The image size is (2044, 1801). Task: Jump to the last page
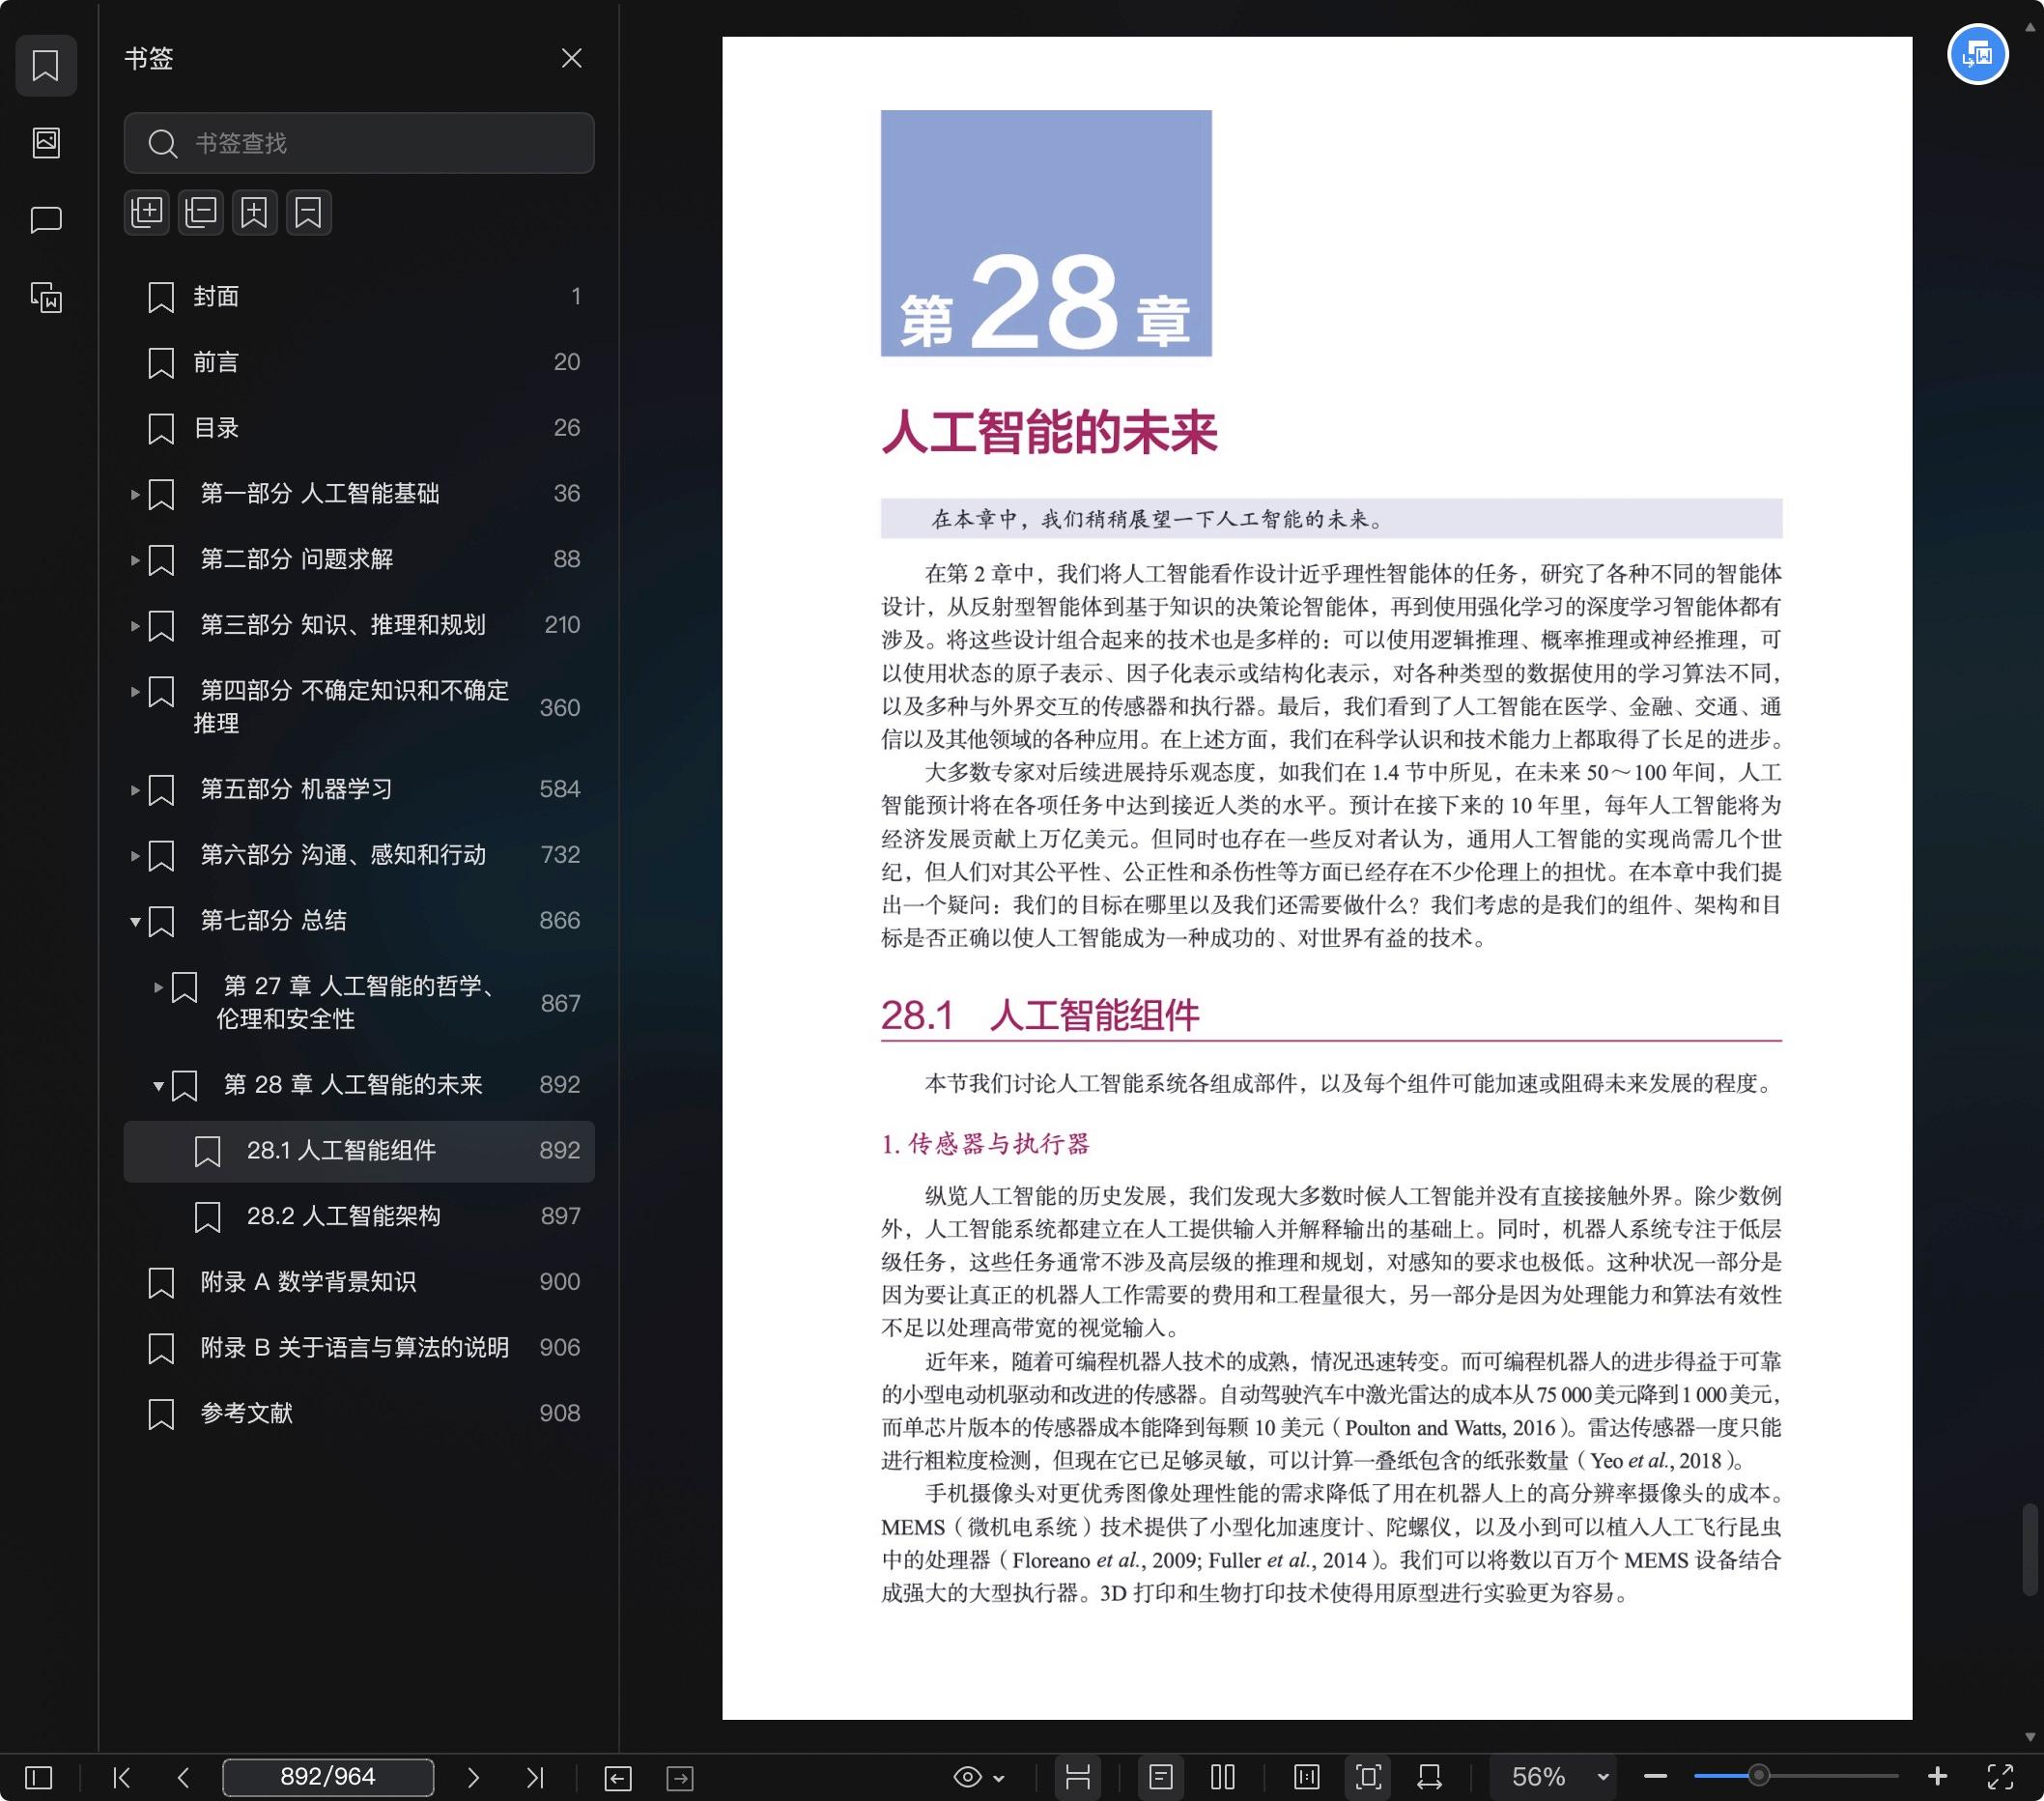coord(535,1777)
